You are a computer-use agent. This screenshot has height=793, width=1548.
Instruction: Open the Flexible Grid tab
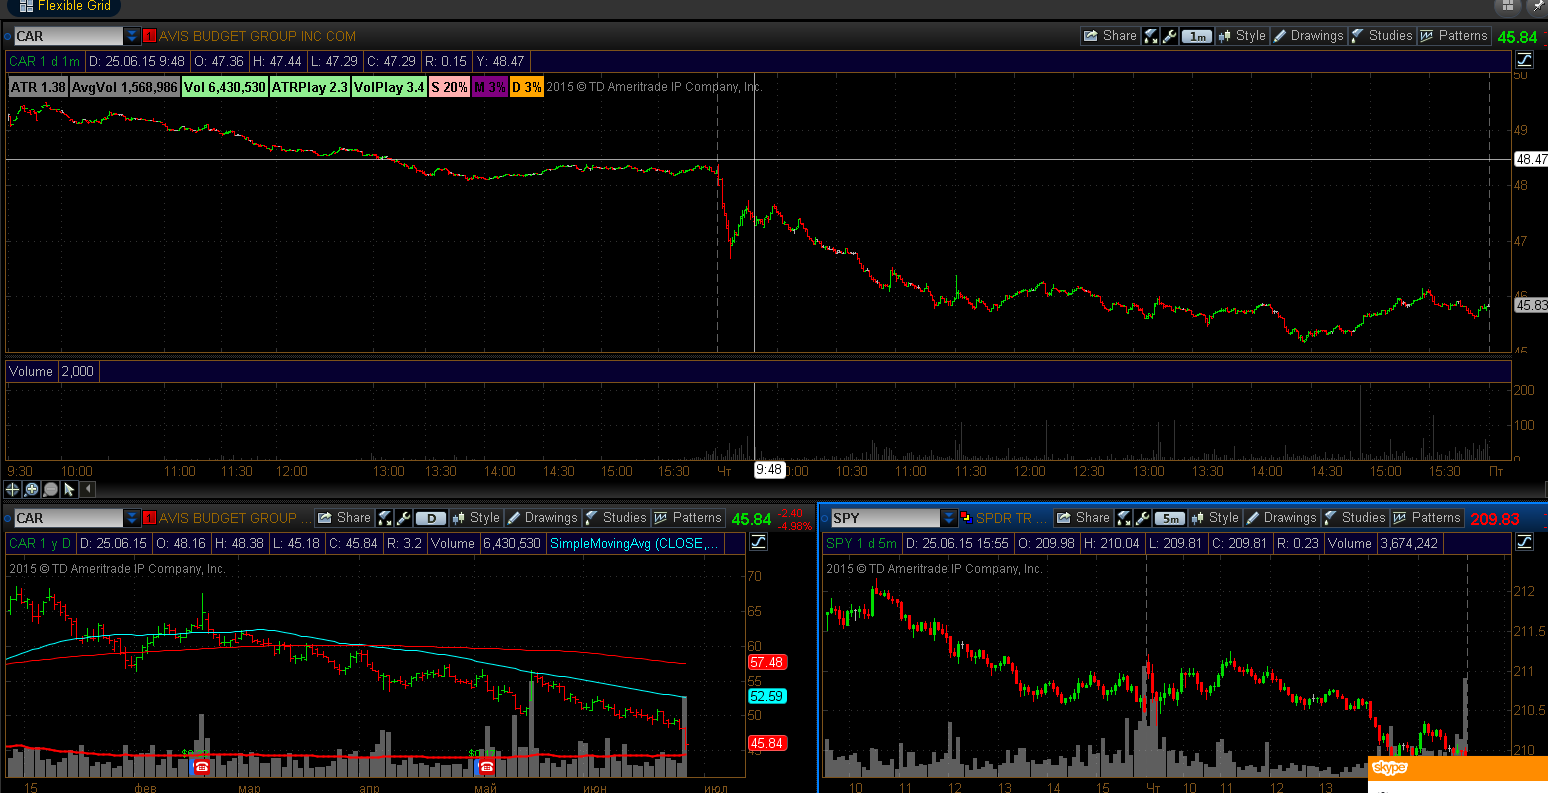pos(63,6)
